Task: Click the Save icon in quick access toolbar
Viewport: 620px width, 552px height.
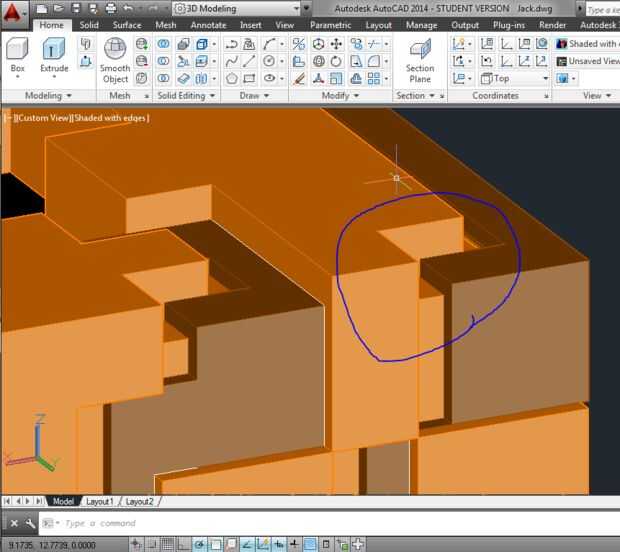Action: [x=76, y=8]
